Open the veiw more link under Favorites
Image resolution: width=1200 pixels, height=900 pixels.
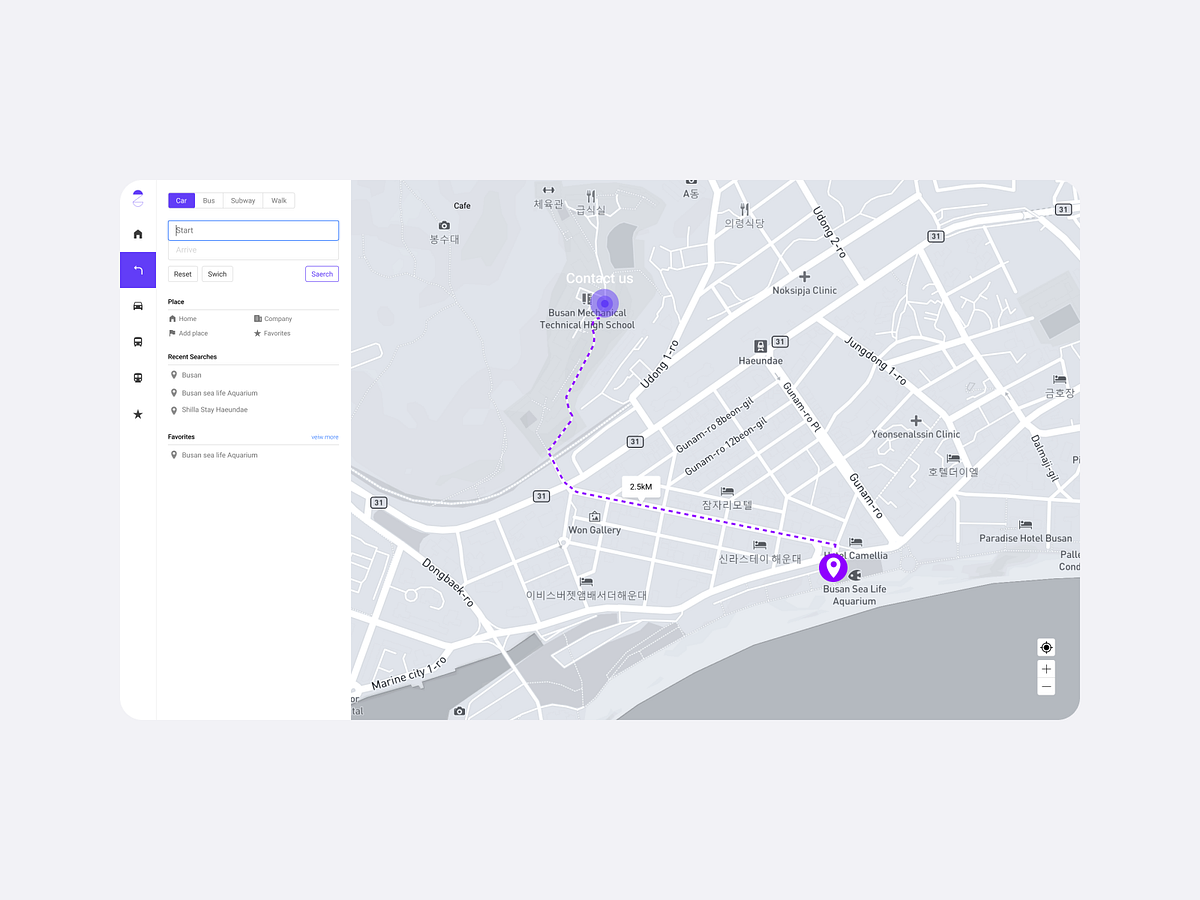tap(325, 437)
